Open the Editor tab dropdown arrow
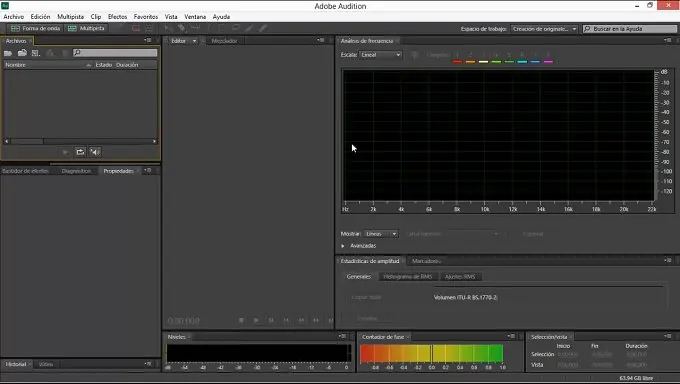680x384 pixels. [x=194, y=41]
